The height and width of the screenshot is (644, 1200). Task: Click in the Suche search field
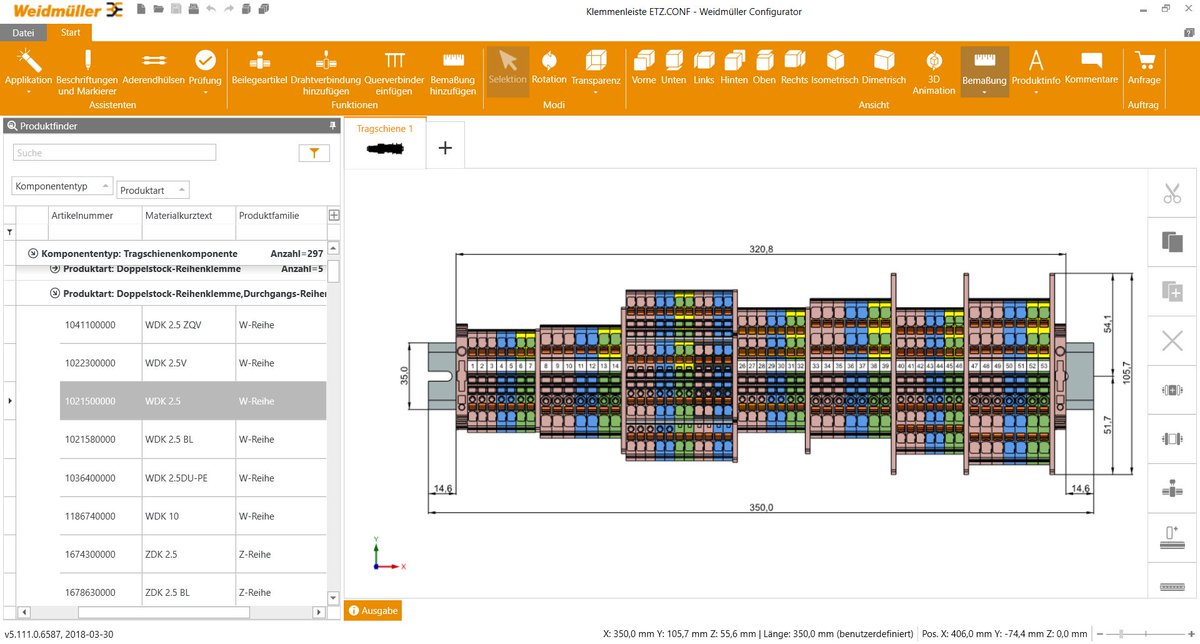tap(114, 153)
